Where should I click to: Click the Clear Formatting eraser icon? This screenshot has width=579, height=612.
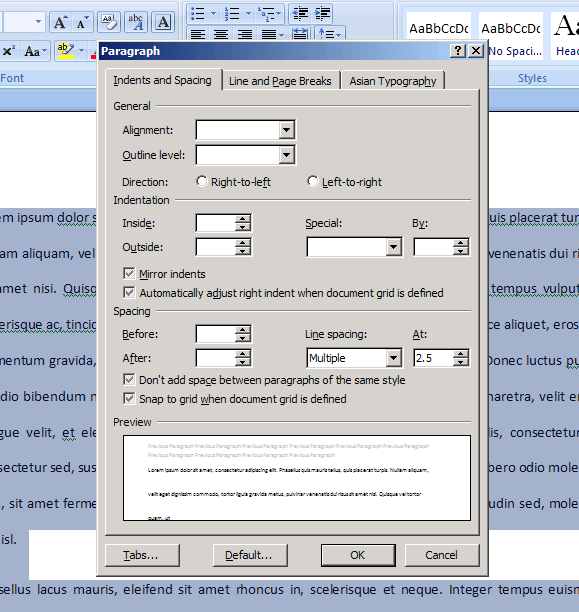tap(109, 22)
